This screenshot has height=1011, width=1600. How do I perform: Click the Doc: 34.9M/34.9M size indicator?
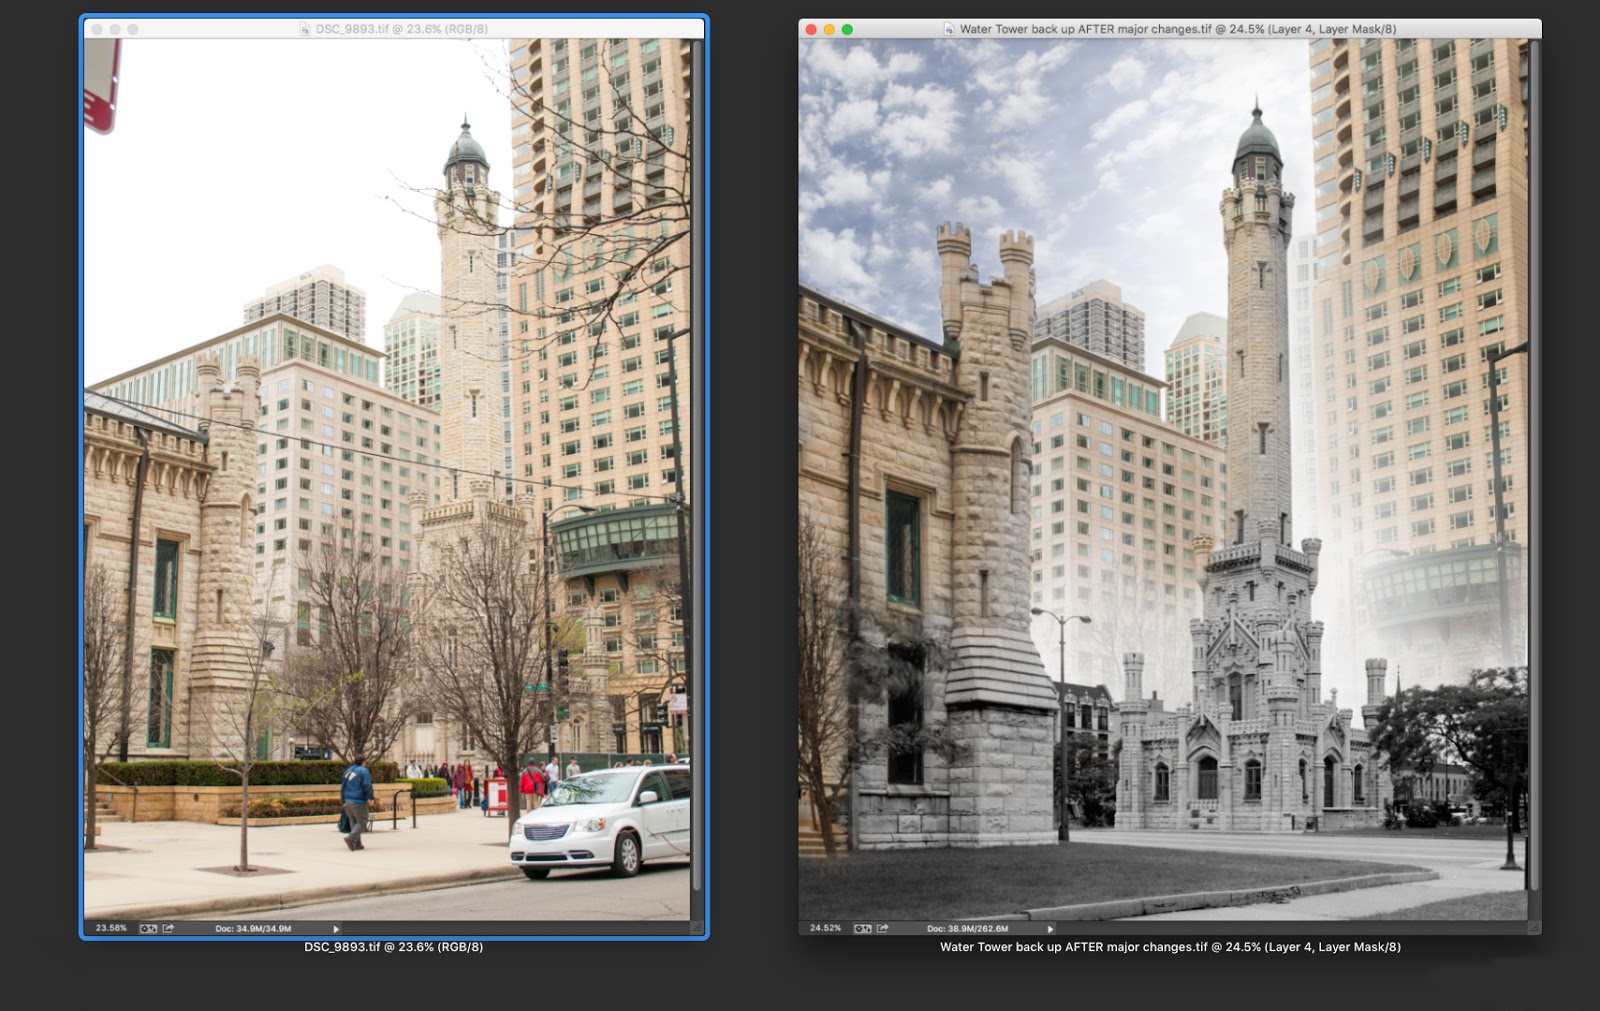coord(254,928)
